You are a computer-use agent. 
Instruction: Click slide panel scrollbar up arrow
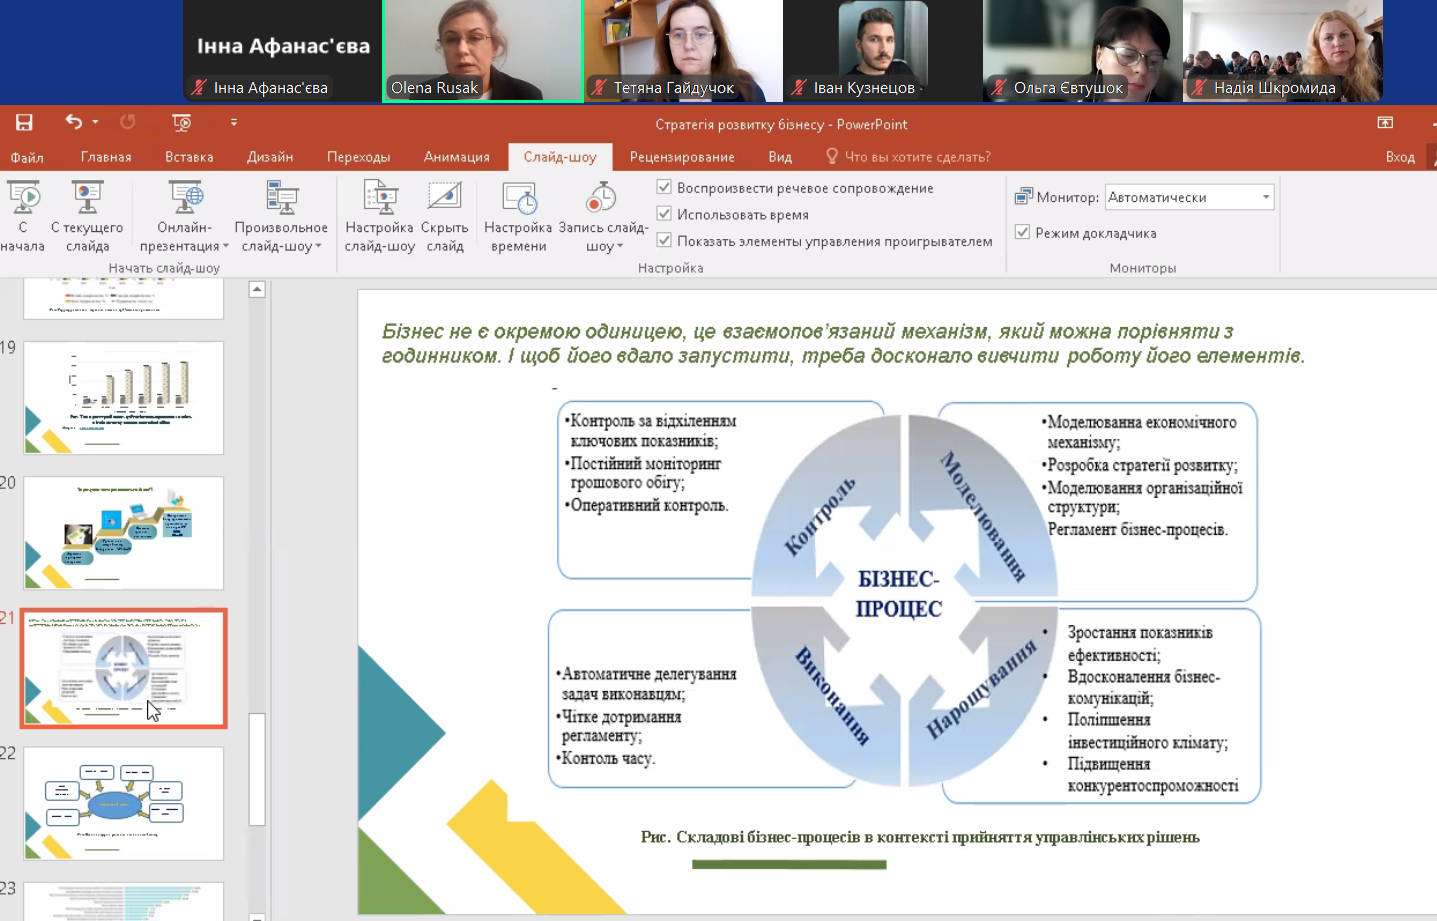coord(257,289)
